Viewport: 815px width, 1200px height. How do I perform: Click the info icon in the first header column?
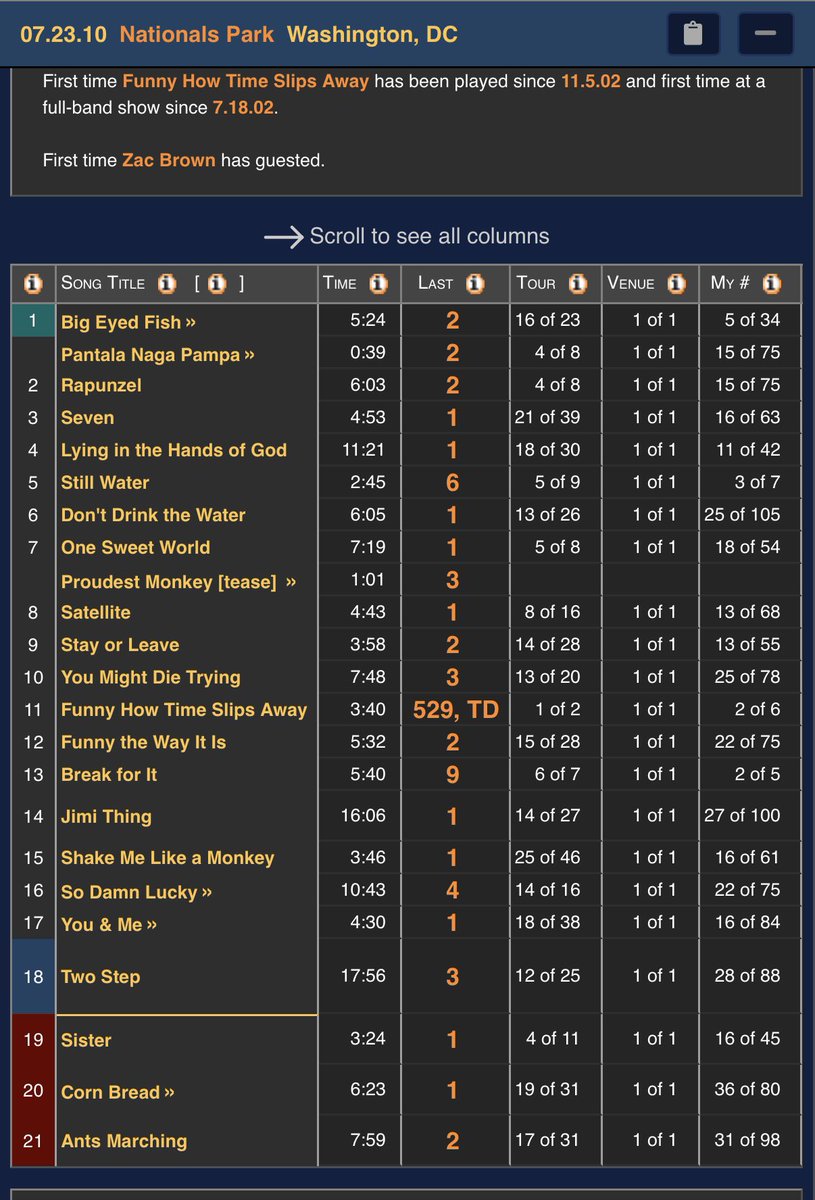coord(33,284)
